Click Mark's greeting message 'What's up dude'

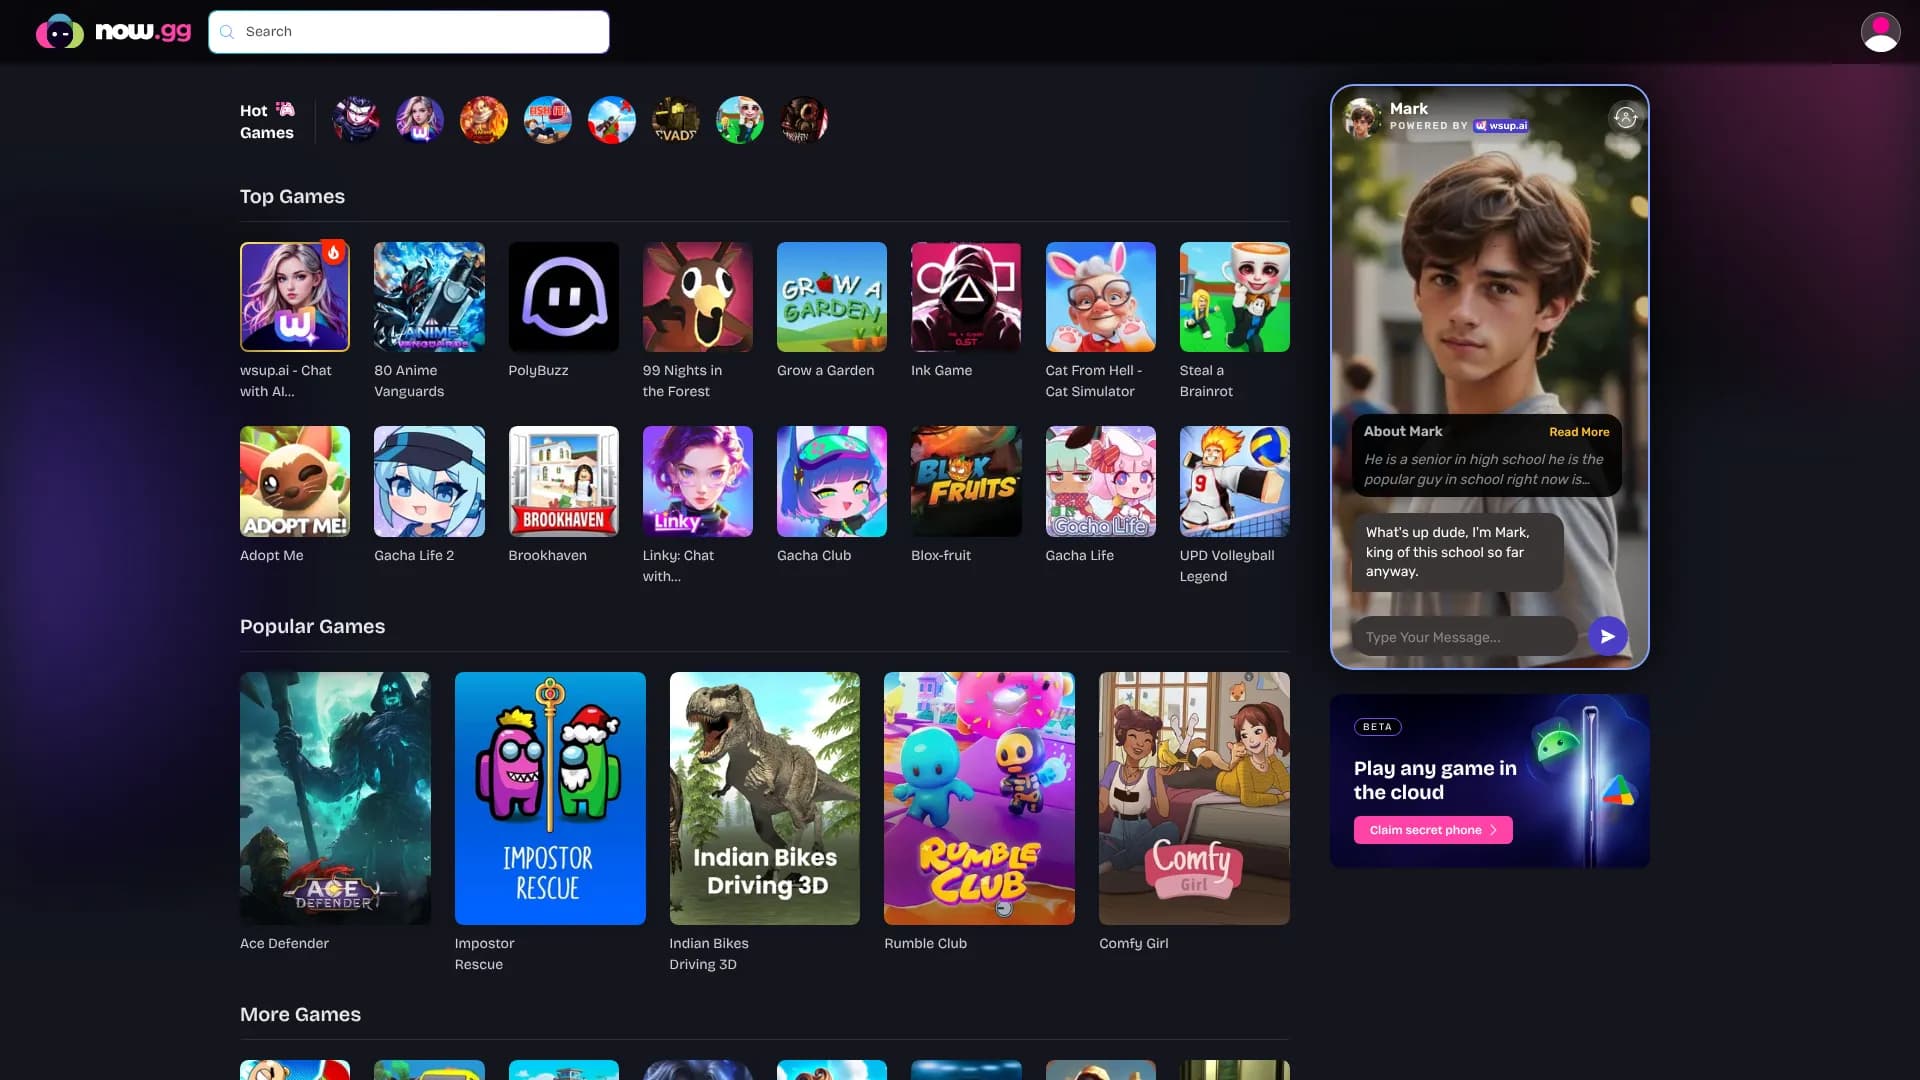click(1457, 552)
